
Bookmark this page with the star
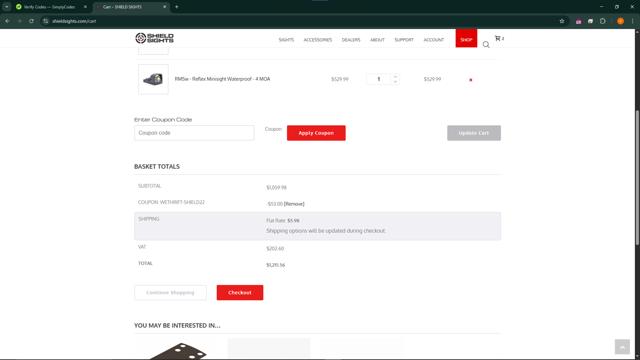click(x=562, y=21)
